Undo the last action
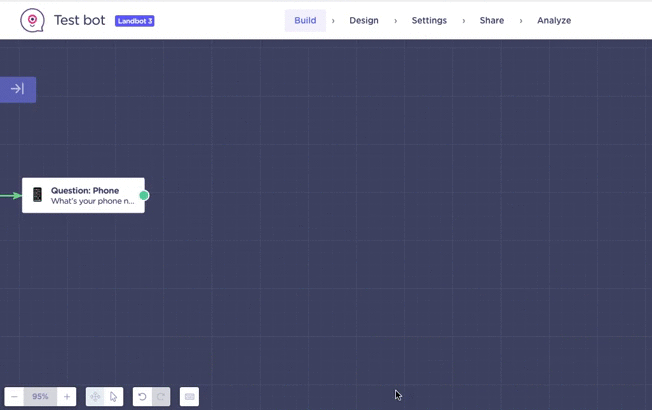The height and width of the screenshot is (410, 652). (x=142, y=397)
